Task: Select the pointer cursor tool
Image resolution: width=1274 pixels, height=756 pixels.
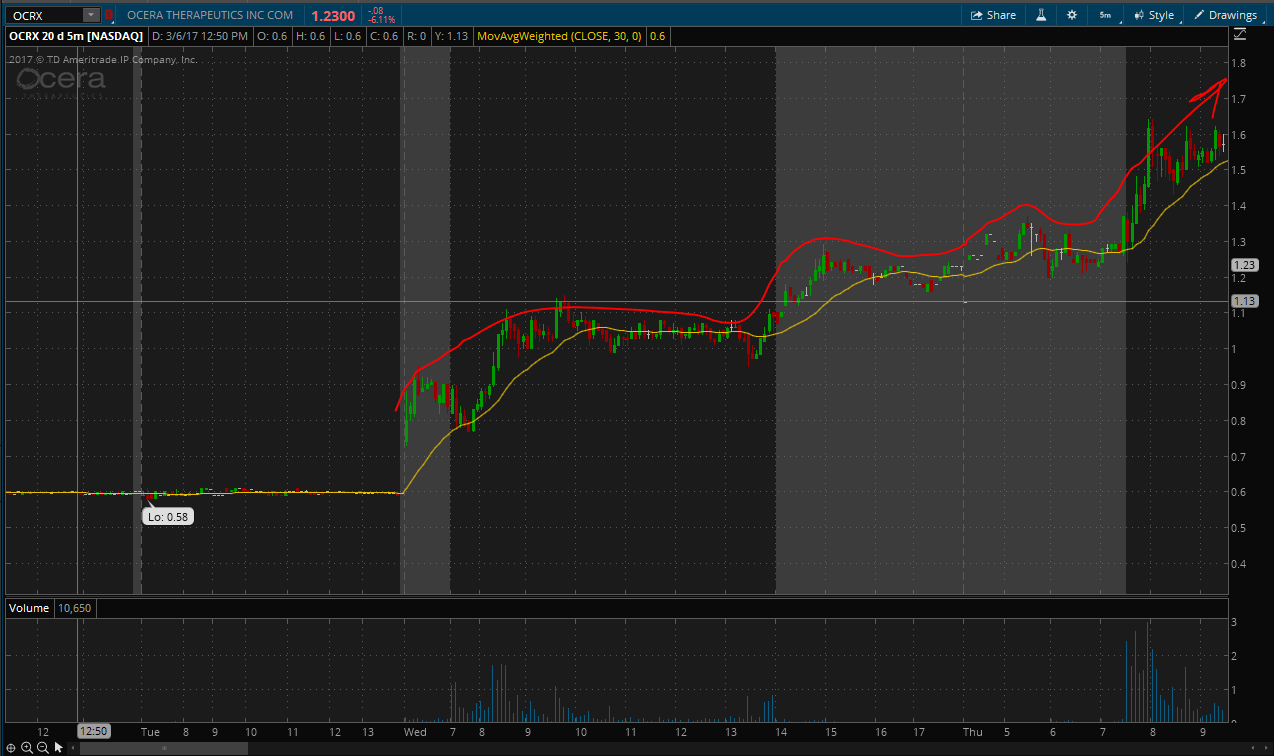Action: 58,747
